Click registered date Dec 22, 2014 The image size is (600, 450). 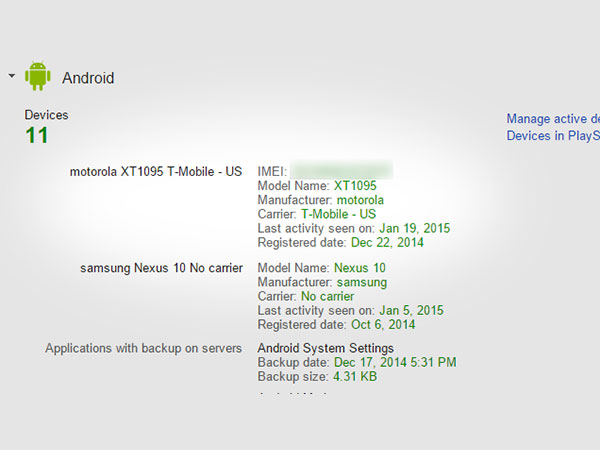[387, 242]
